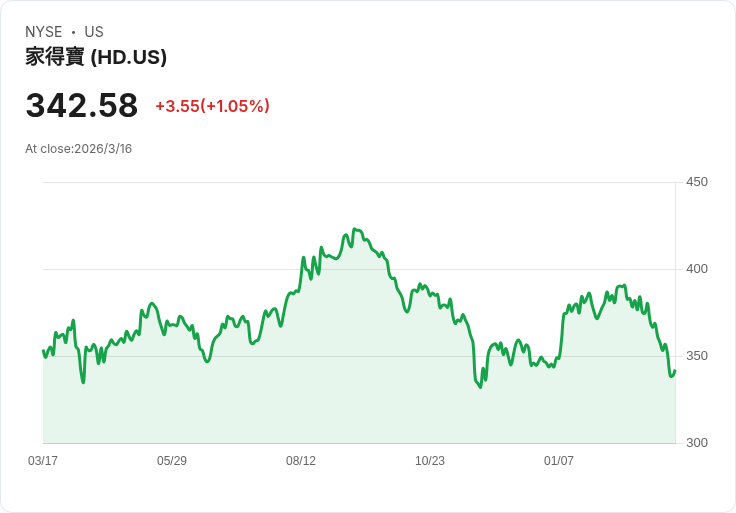Click the 08/12 date axis label
This screenshot has height=513, width=736.
tap(301, 460)
